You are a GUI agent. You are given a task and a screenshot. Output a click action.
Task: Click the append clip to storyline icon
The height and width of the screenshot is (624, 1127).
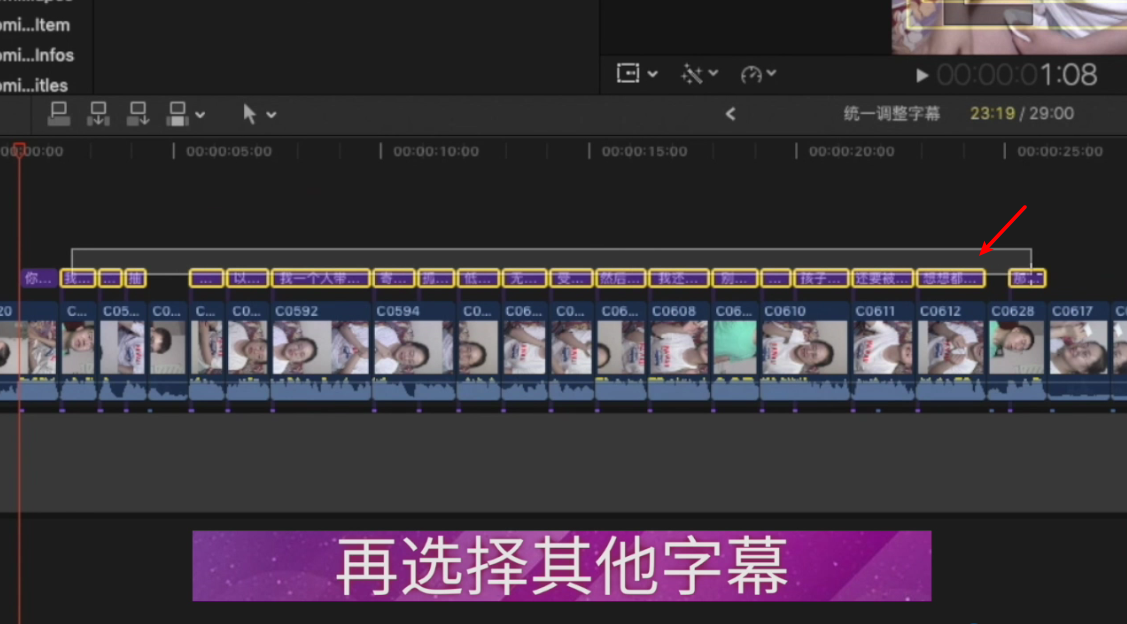point(138,114)
